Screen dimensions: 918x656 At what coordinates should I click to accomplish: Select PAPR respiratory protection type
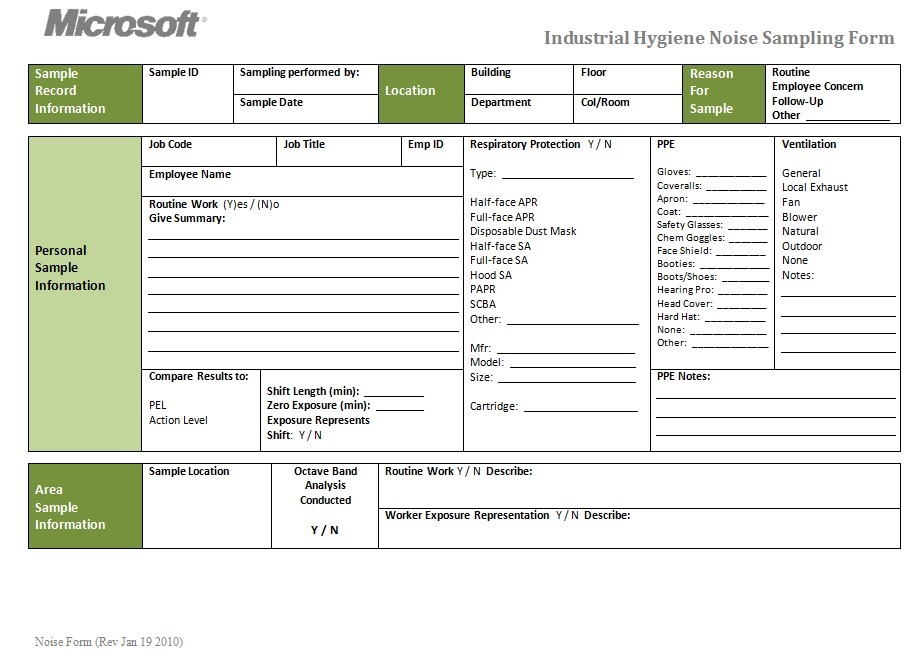click(x=483, y=289)
